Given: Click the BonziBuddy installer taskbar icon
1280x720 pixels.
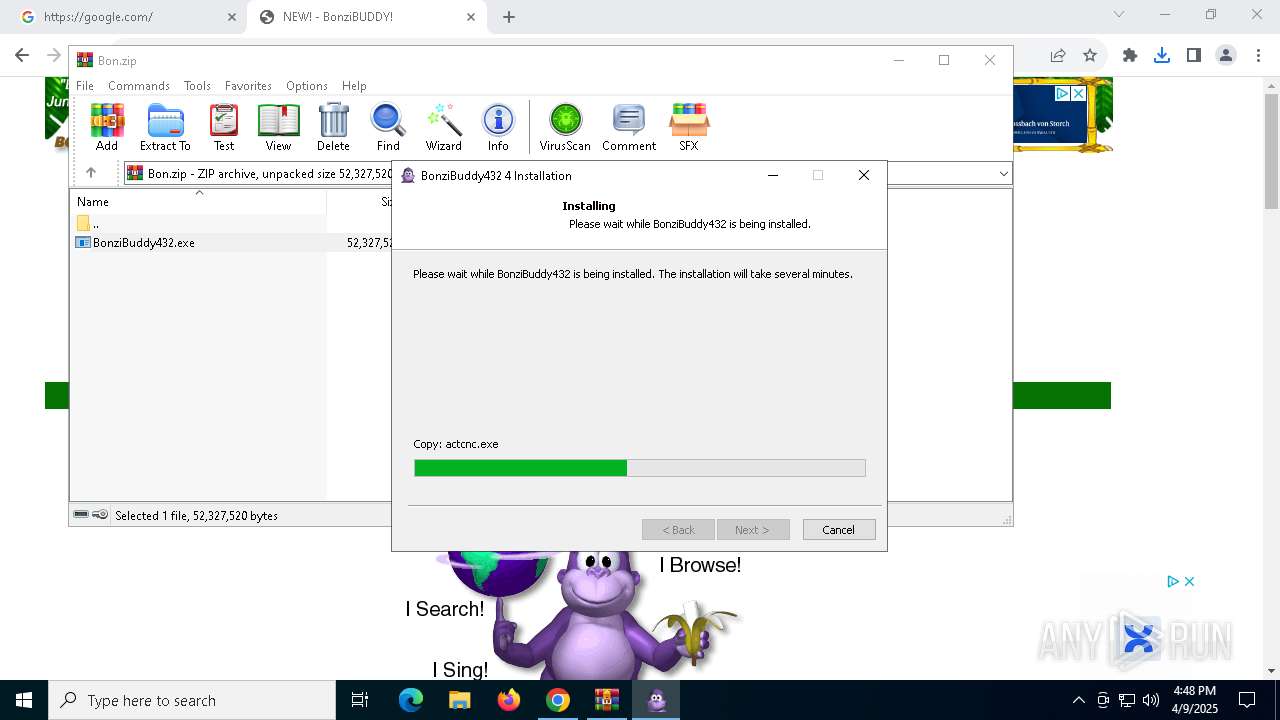Looking at the screenshot, I should 656,700.
